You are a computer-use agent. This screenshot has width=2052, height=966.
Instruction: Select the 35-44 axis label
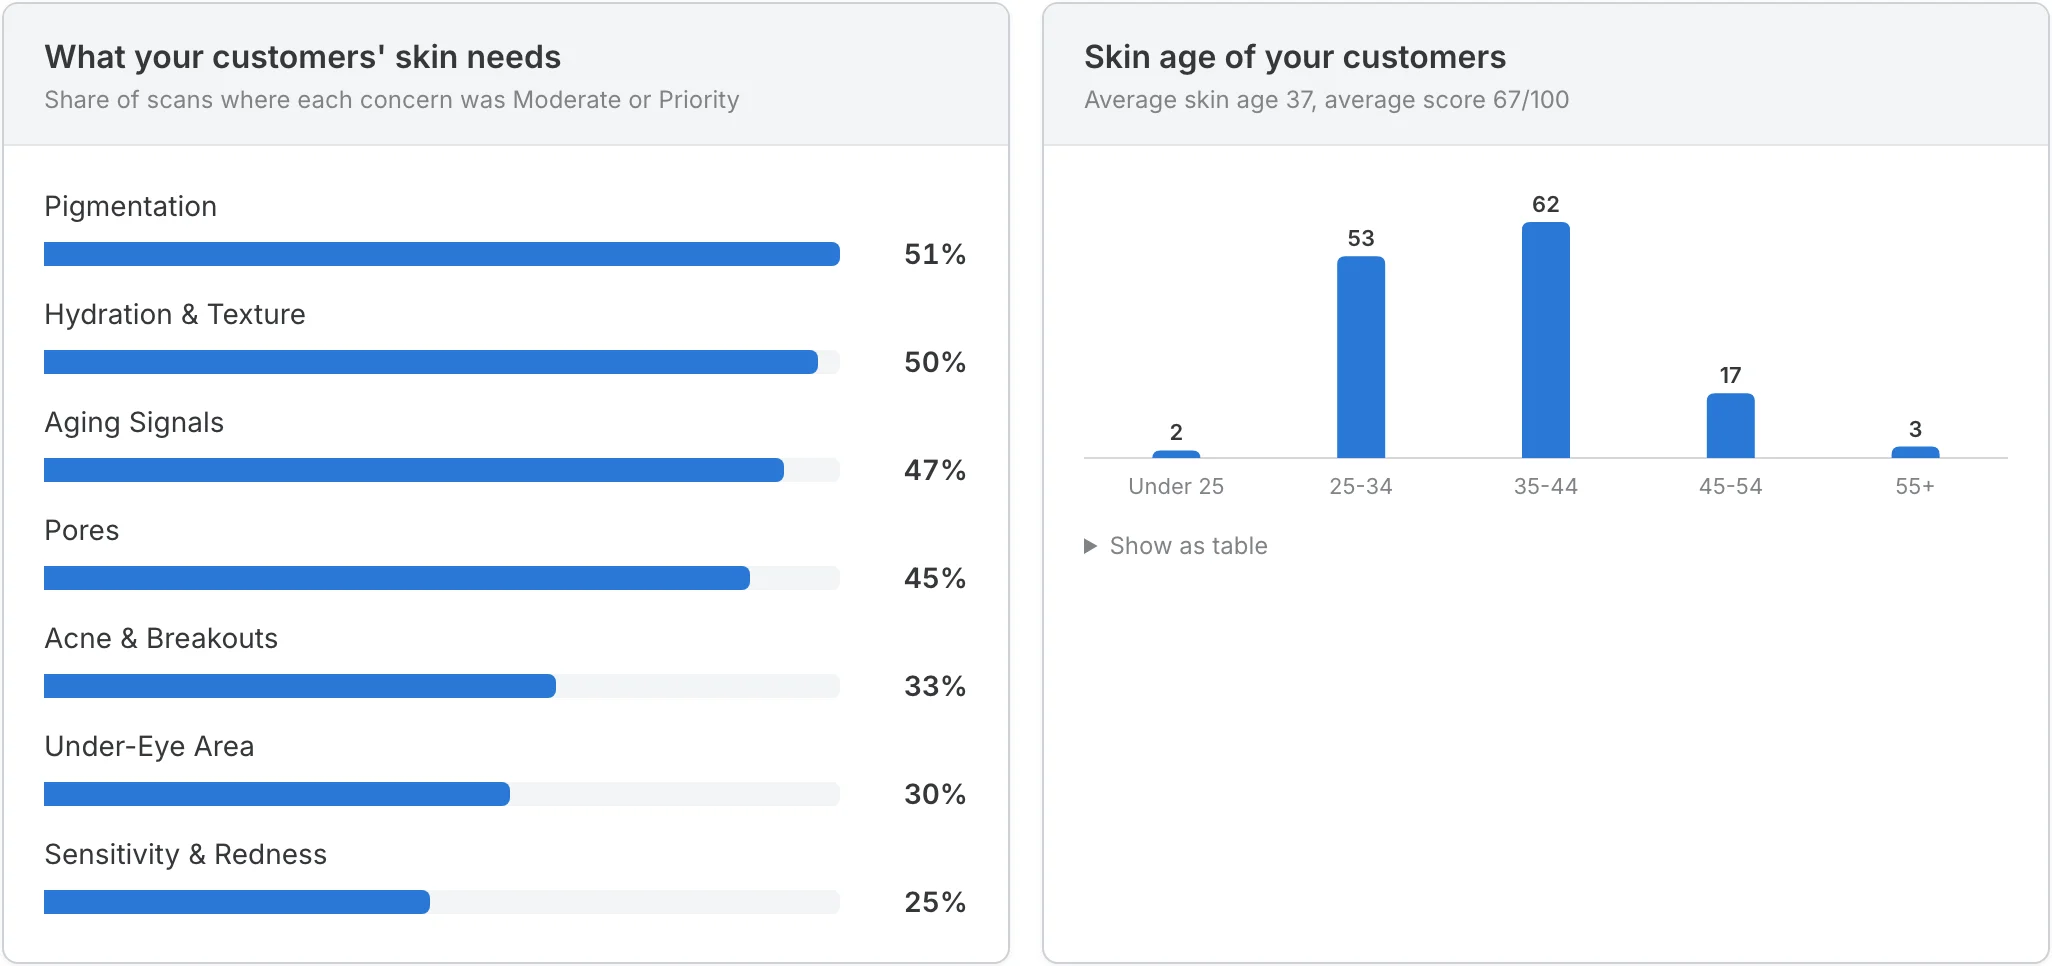[1546, 486]
